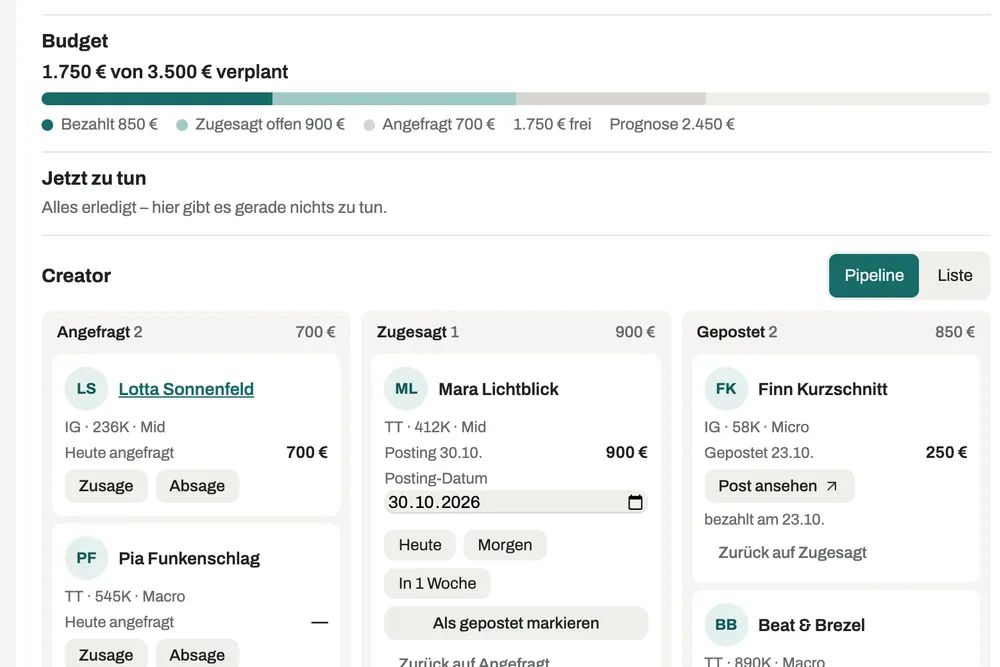Click Finn Kurzschnitt's name
Viewport: 1000px width, 667px height.
(822, 389)
